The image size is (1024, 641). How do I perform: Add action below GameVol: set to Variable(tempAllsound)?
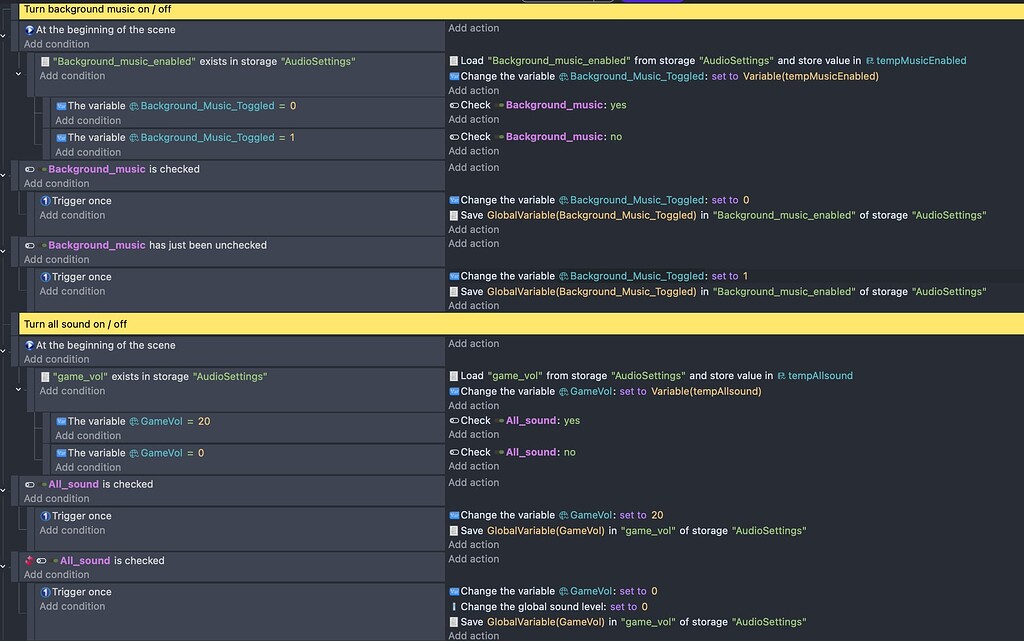pyautogui.click(x=473, y=406)
